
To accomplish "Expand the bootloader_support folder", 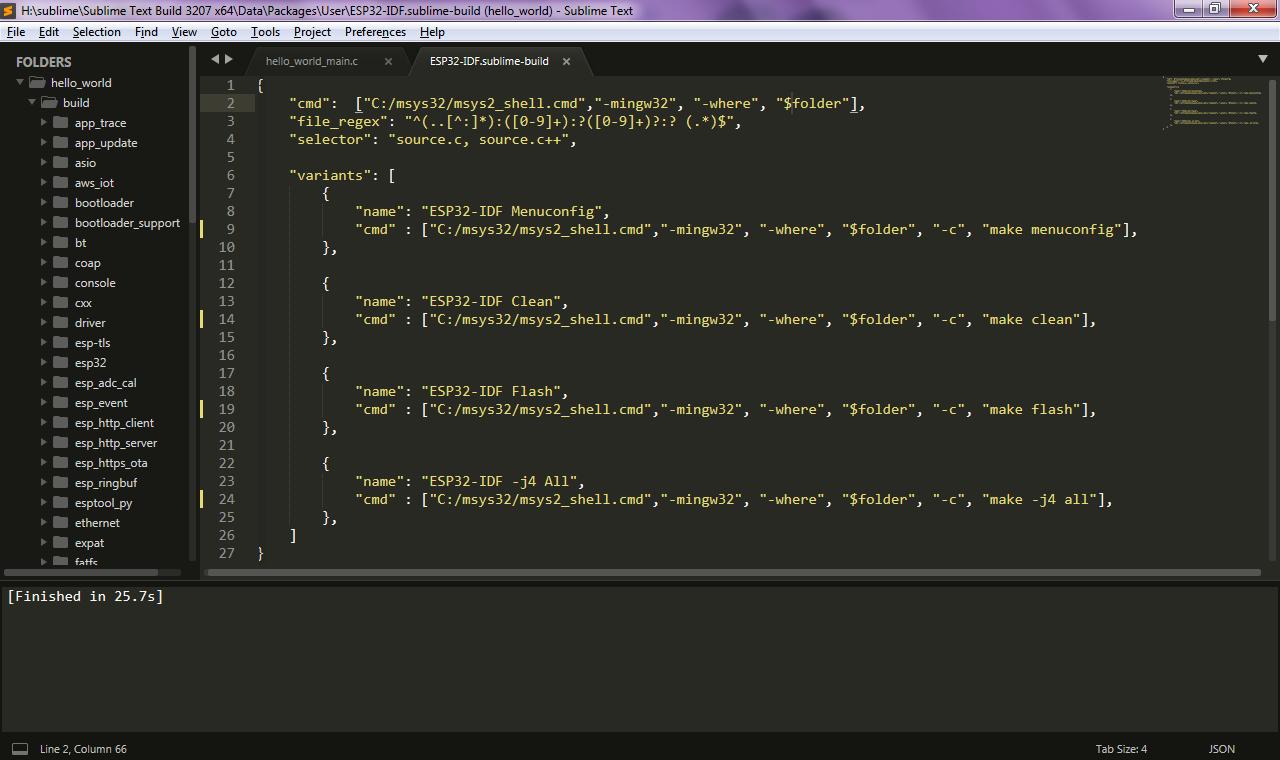I will [44, 223].
